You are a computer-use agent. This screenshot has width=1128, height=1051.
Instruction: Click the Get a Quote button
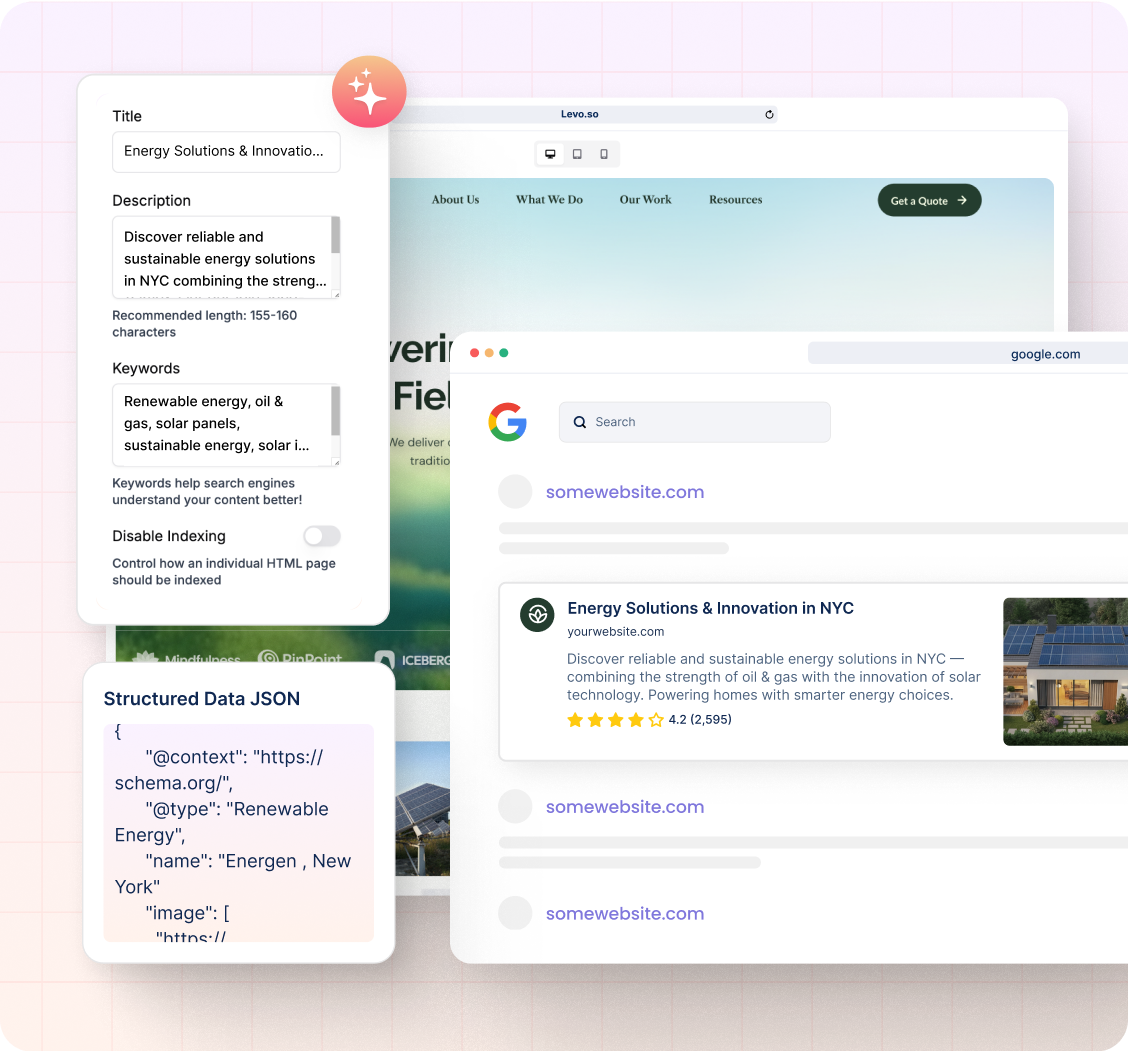tap(929, 201)
